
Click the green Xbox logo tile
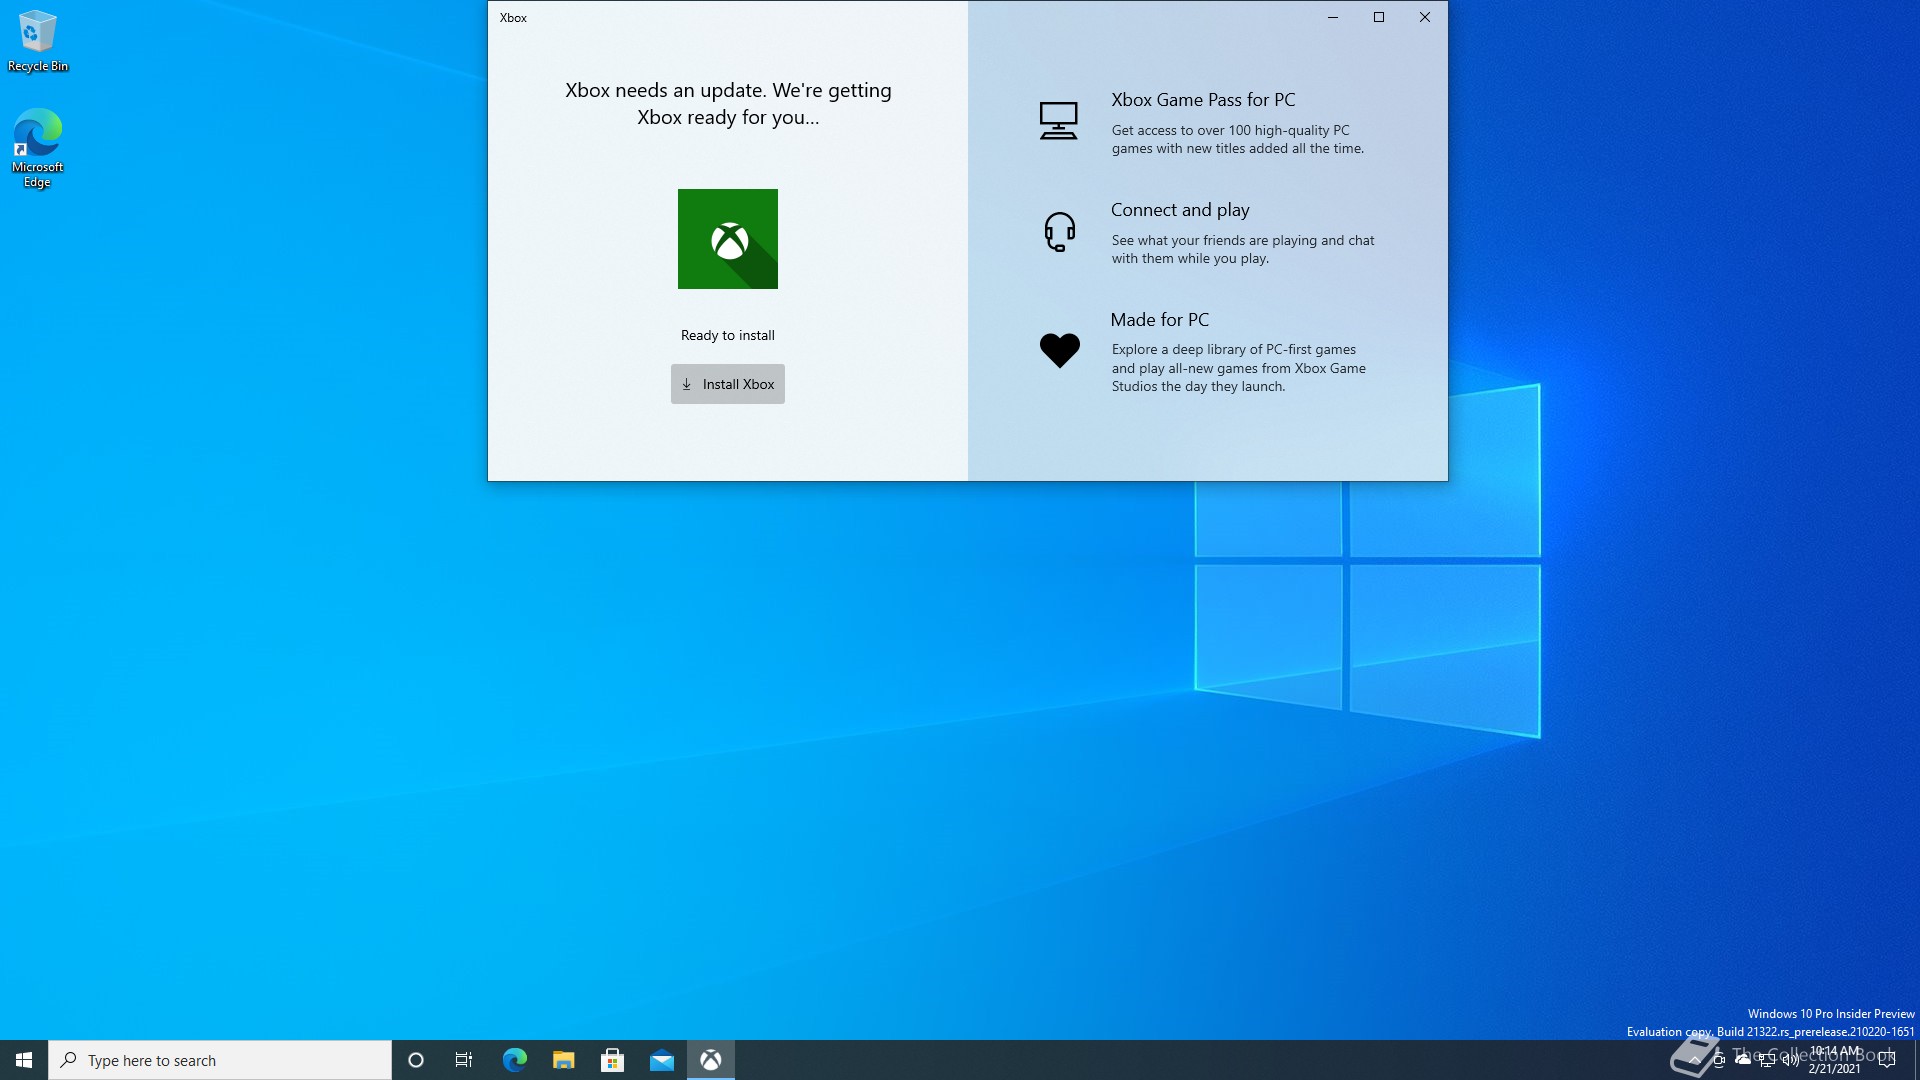[727, 239]
